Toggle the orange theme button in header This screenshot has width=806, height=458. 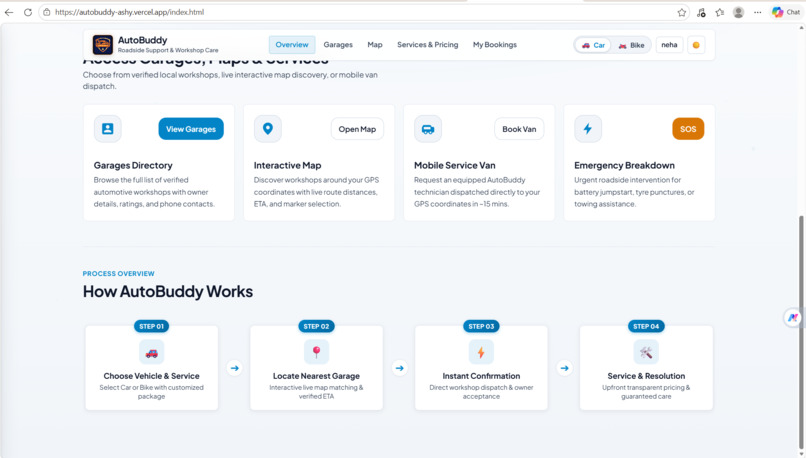(x=696, y=45)
